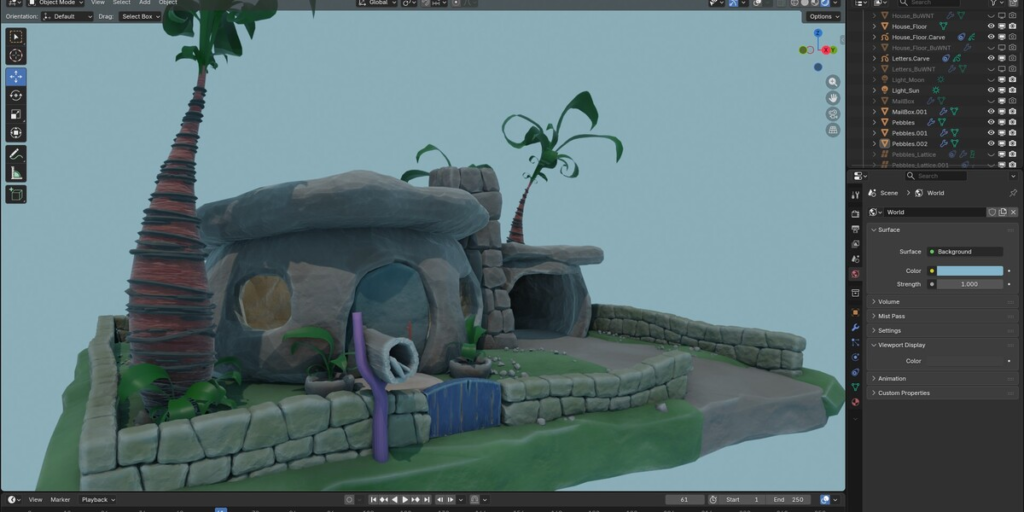The height and width of the screenshot is (512, 1024).
Task: Open the Render properties tab
Action: point(855,214)
